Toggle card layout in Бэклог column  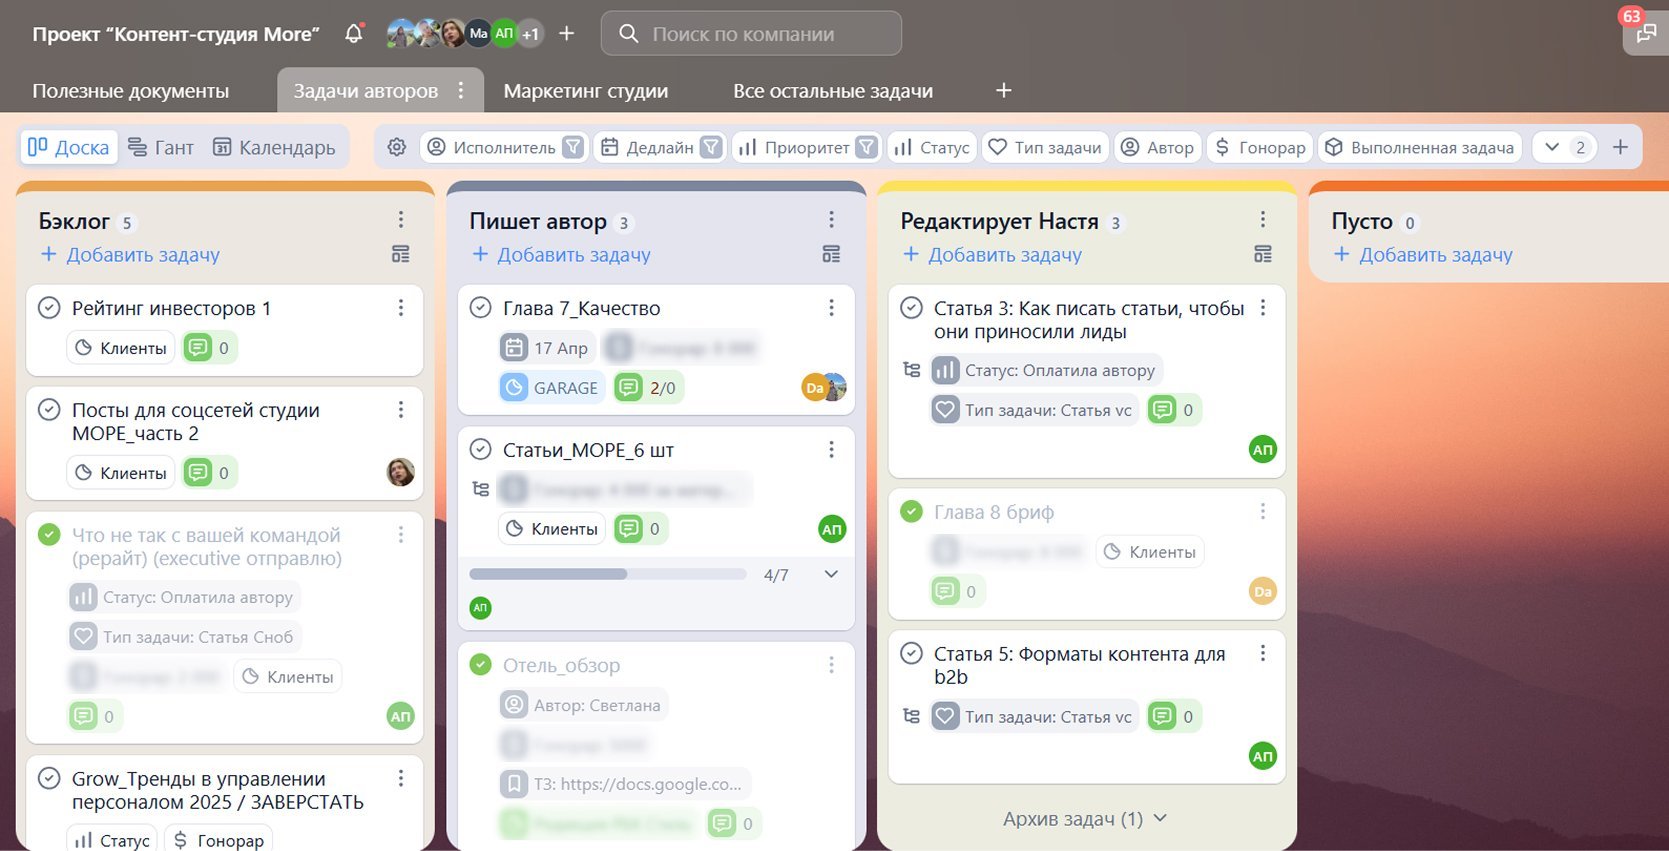click(x=400, y=254)
